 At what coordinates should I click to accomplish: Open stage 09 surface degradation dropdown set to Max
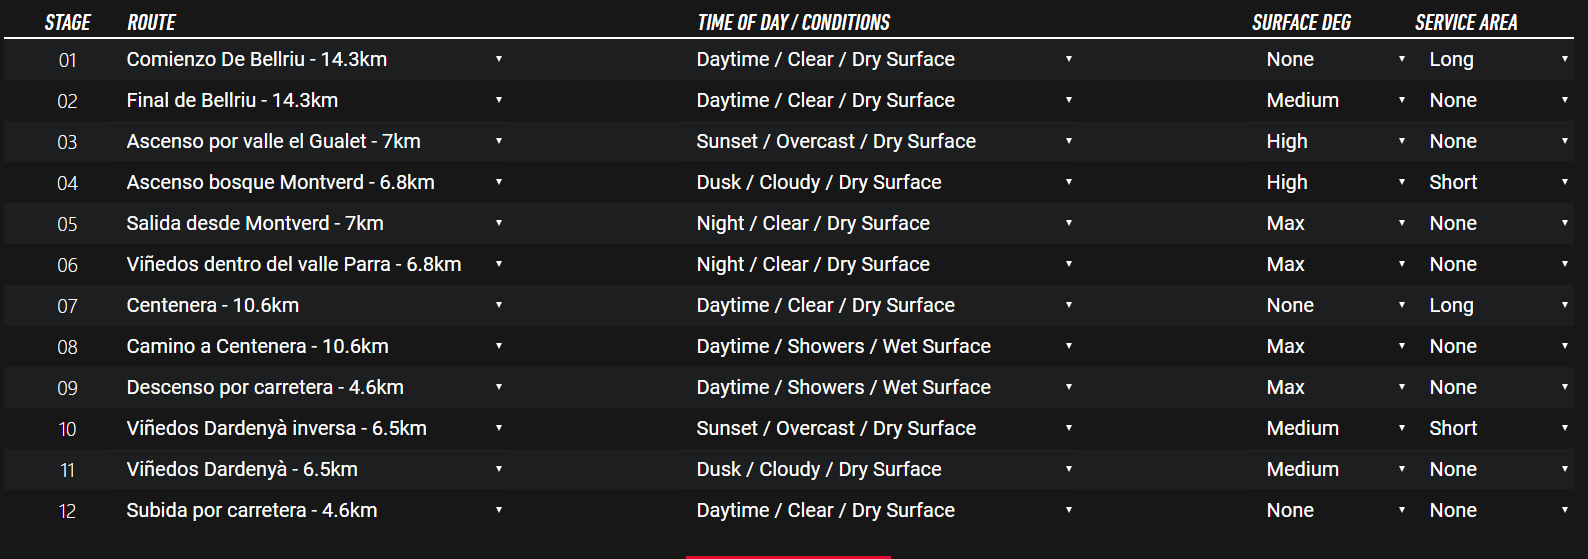[x=1336, y=387]
